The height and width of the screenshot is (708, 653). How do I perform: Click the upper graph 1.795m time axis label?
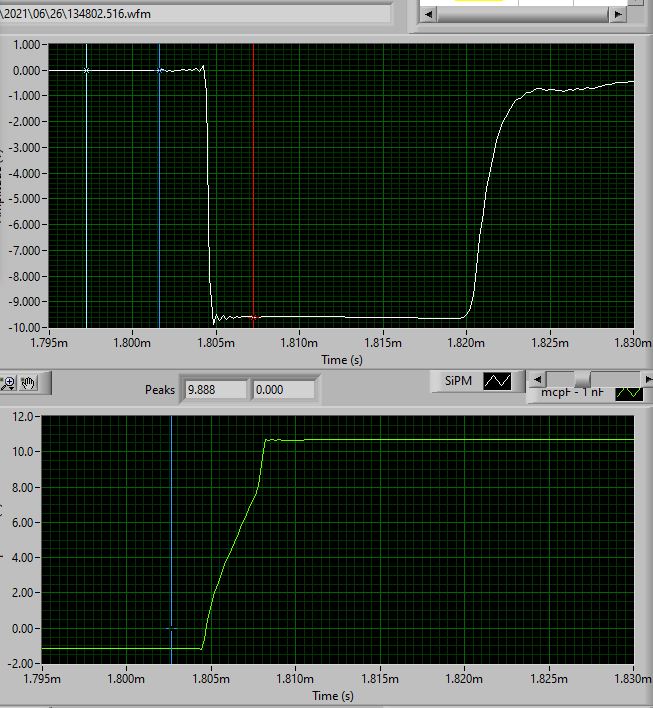coord(49,343)
